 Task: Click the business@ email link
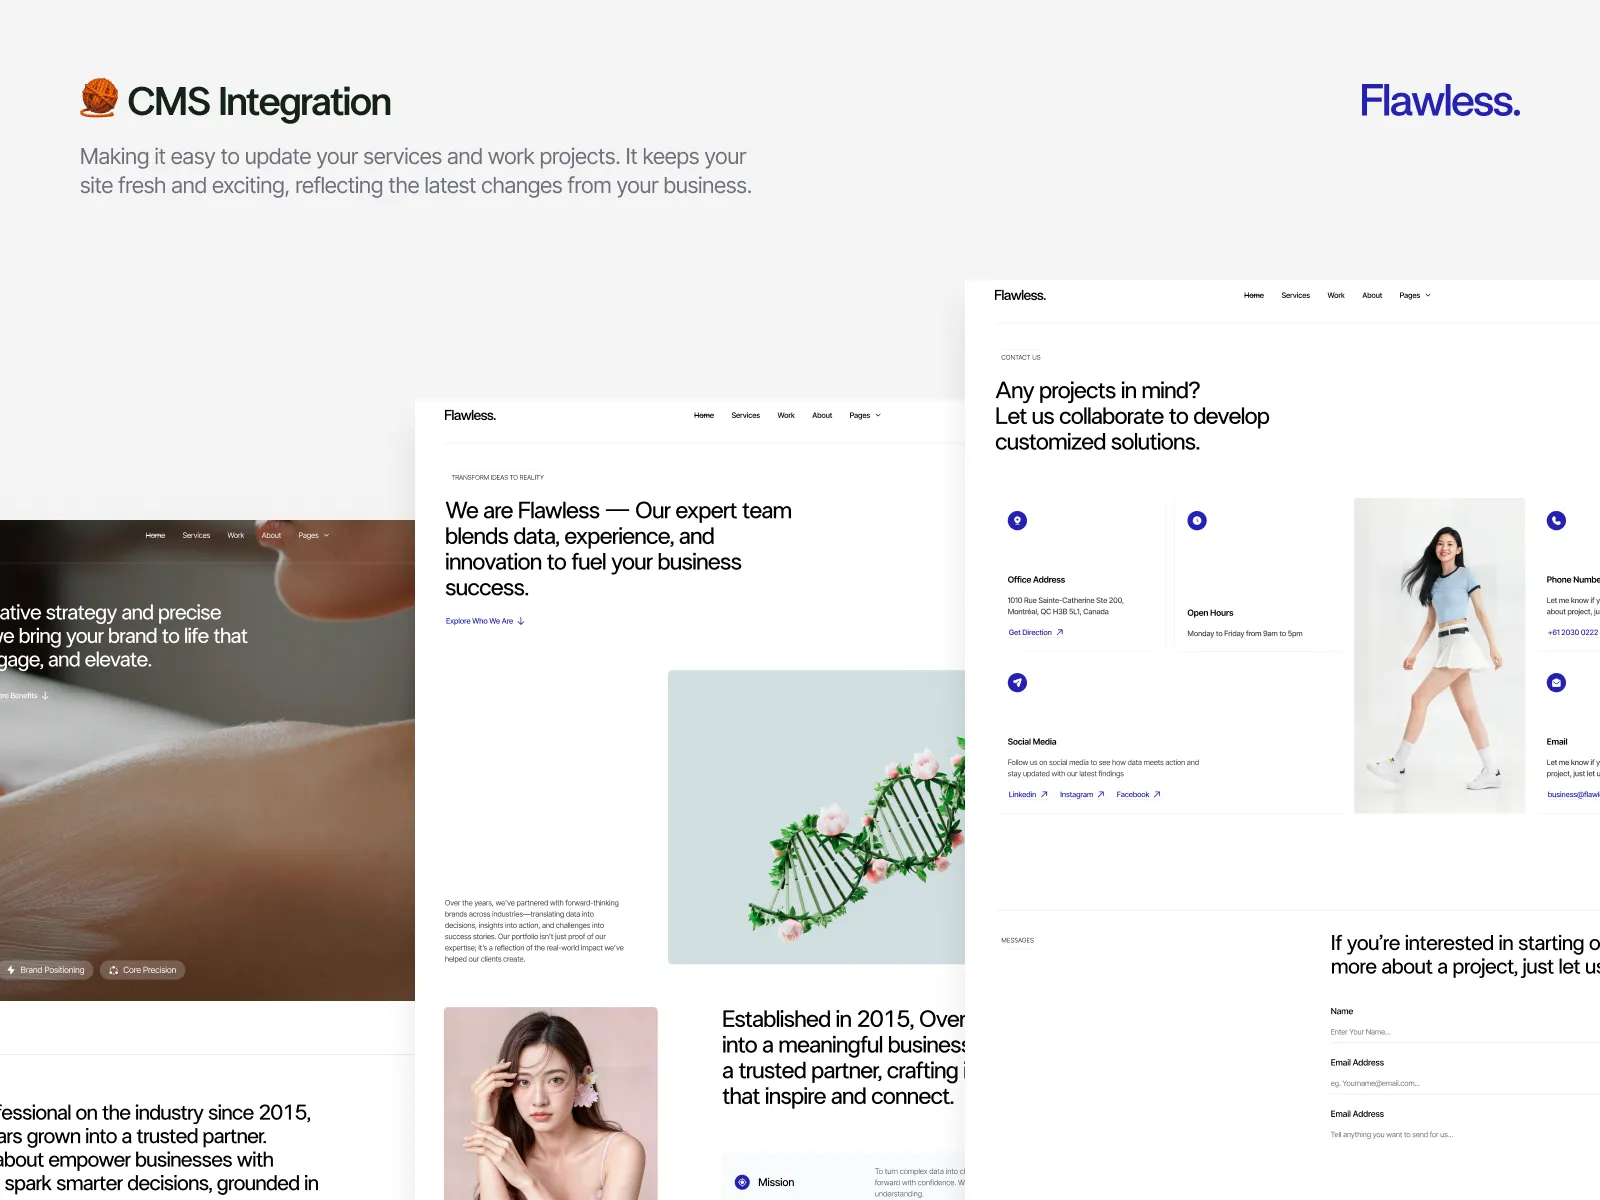(x=1573, y=794)
